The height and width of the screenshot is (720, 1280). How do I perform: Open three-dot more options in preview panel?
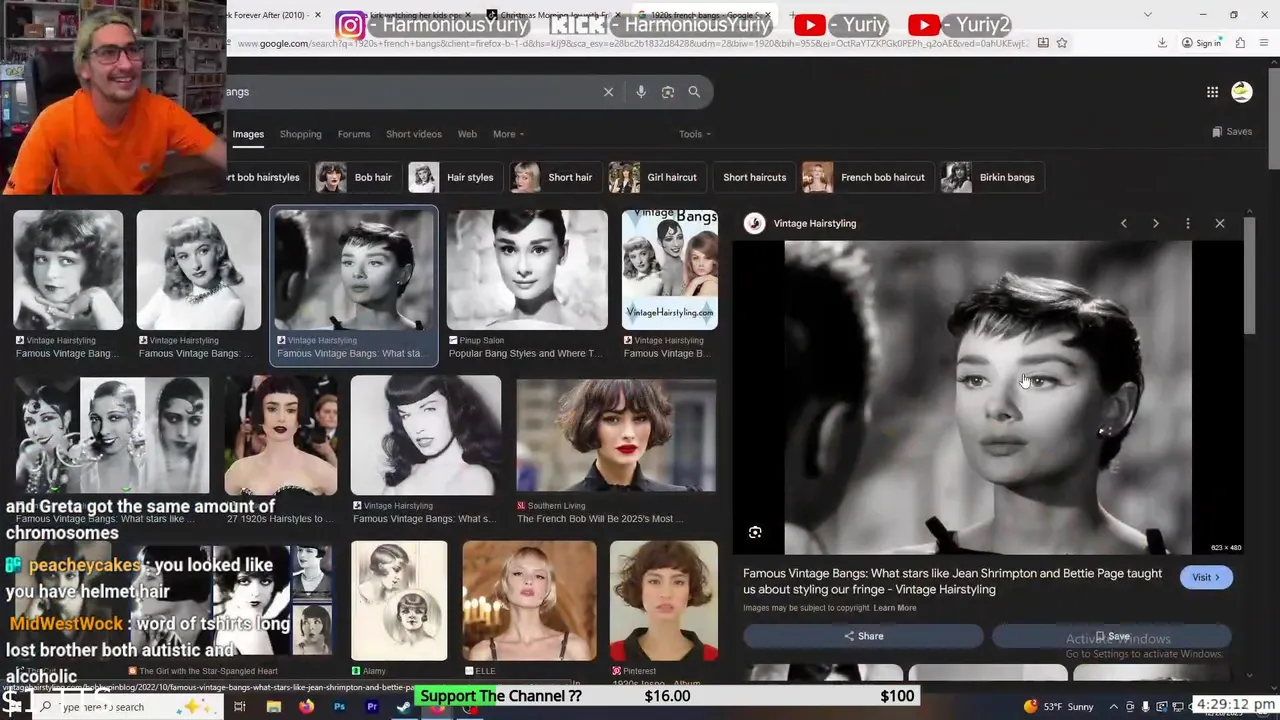click(x=1188, y=223)
